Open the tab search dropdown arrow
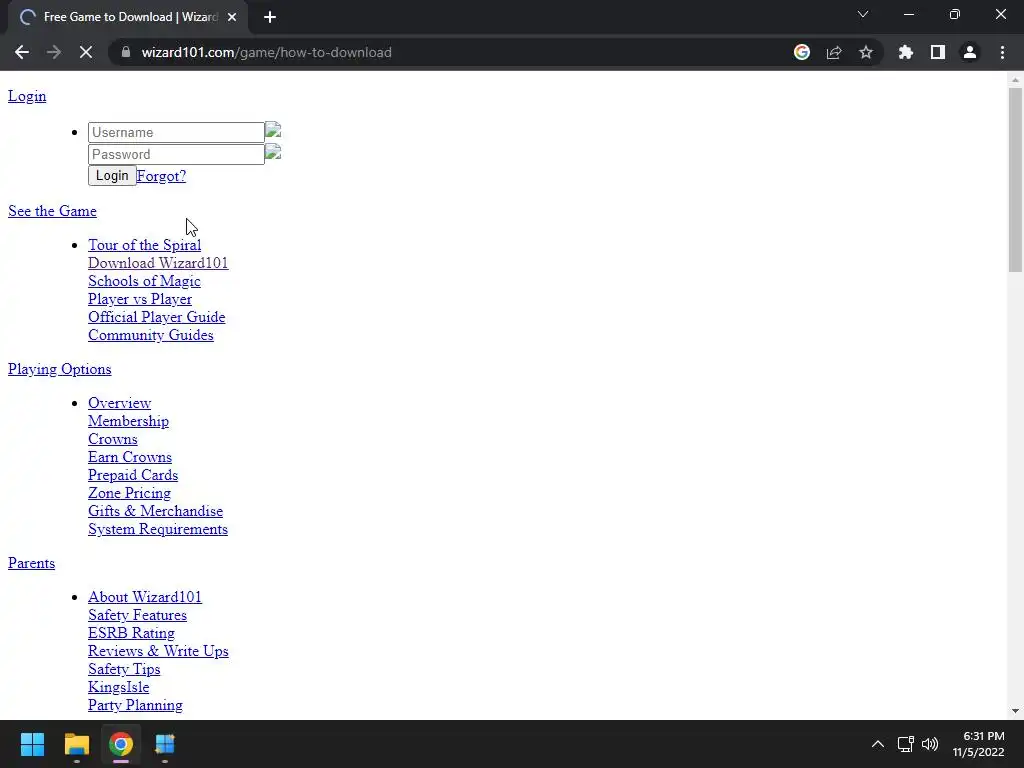The height and width of the screenshot is (768, 1024). [863, 14]
